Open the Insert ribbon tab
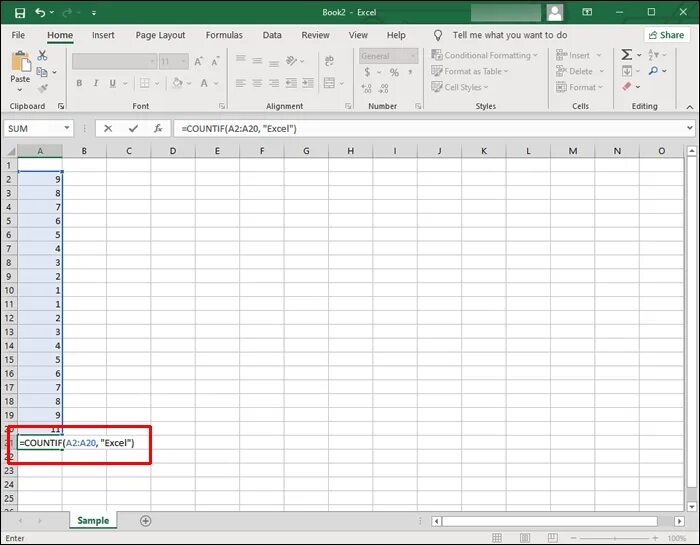This screenshot has height=545, width=700. [x=103, y=35]
